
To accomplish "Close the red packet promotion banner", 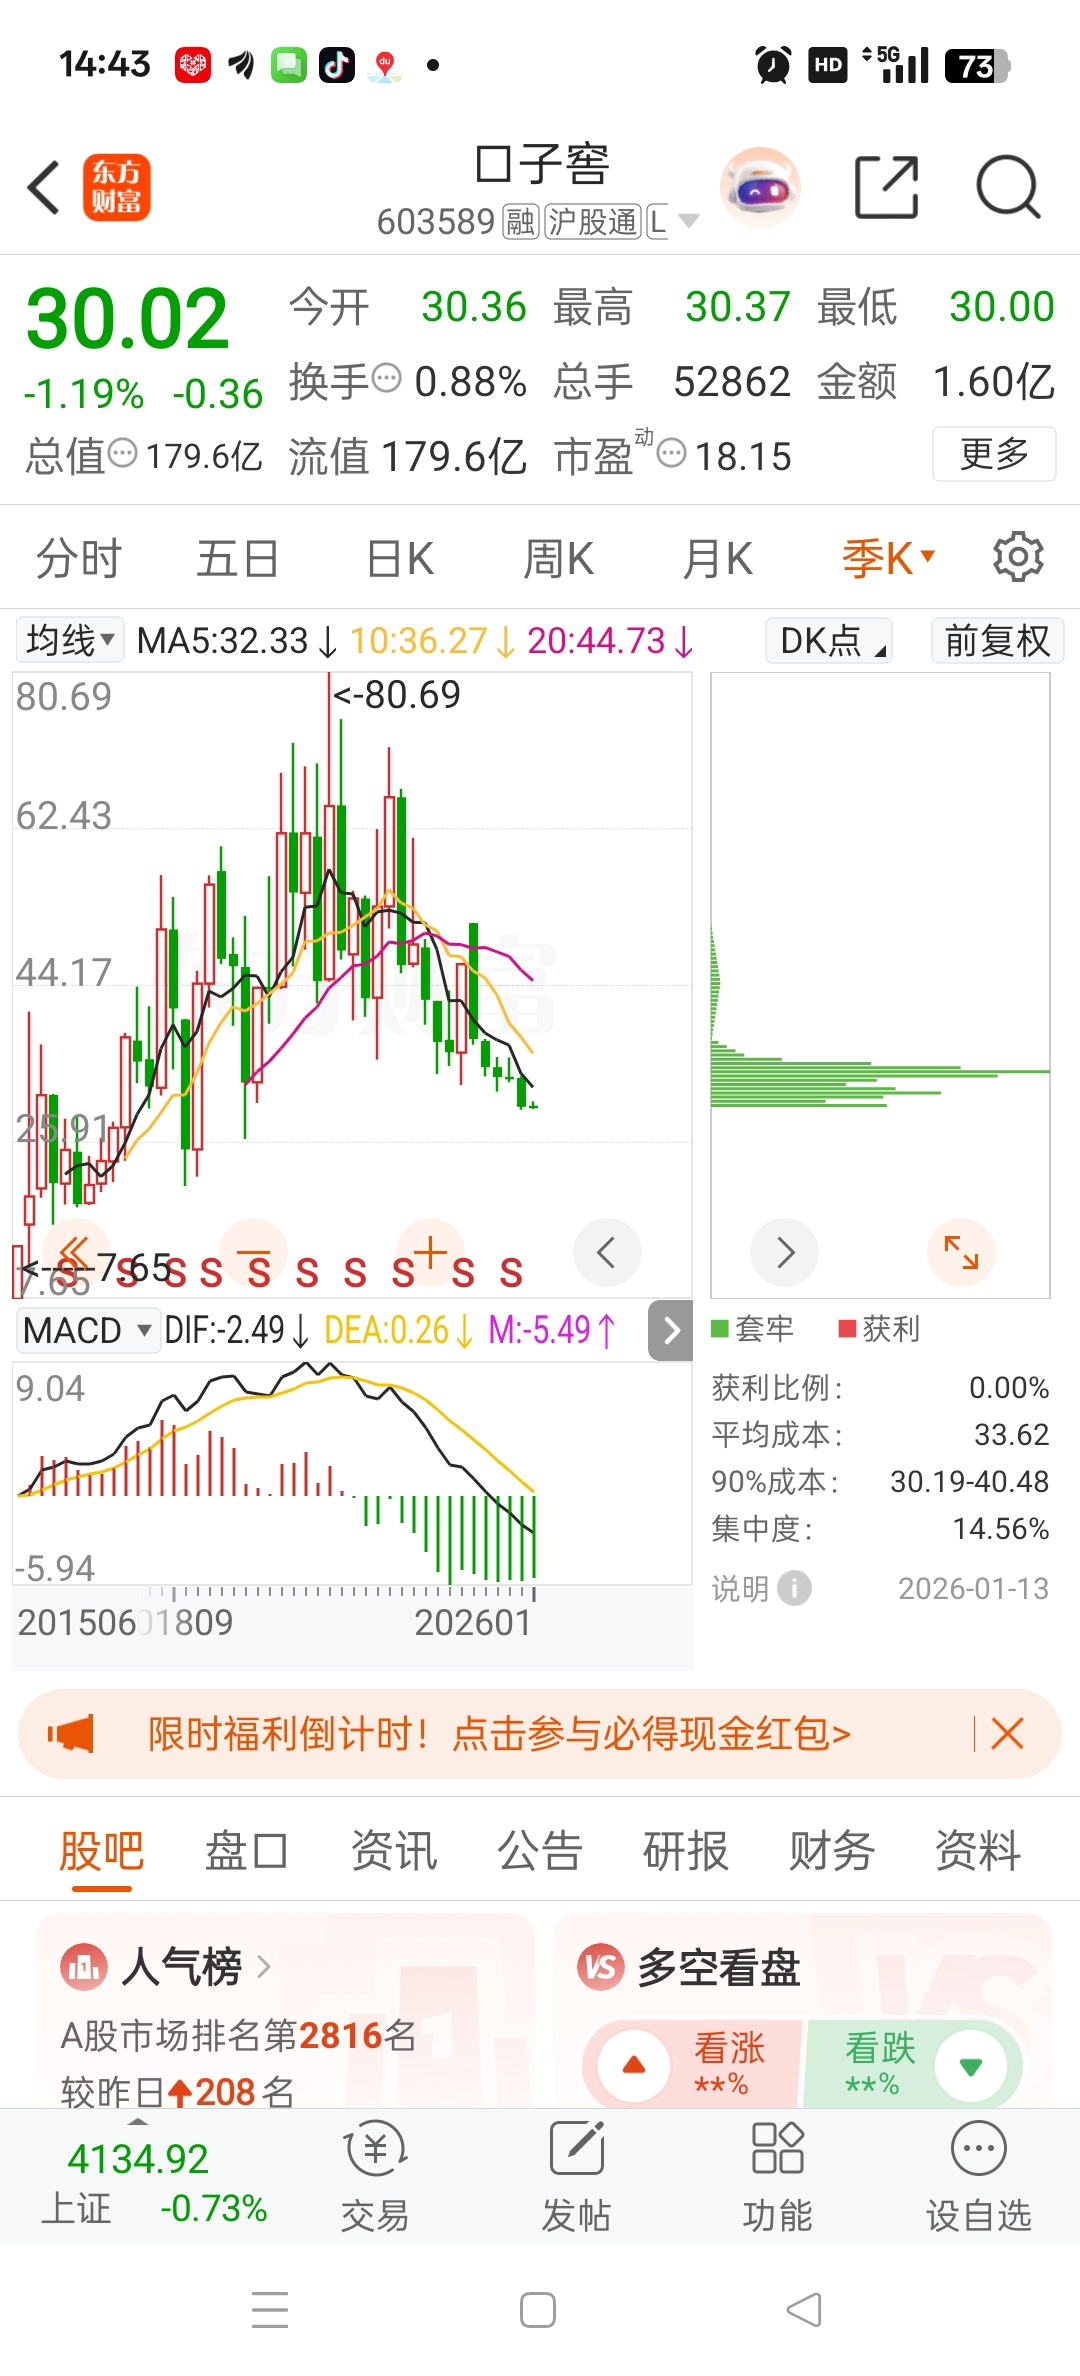I will click(x=1007, y=1733).
